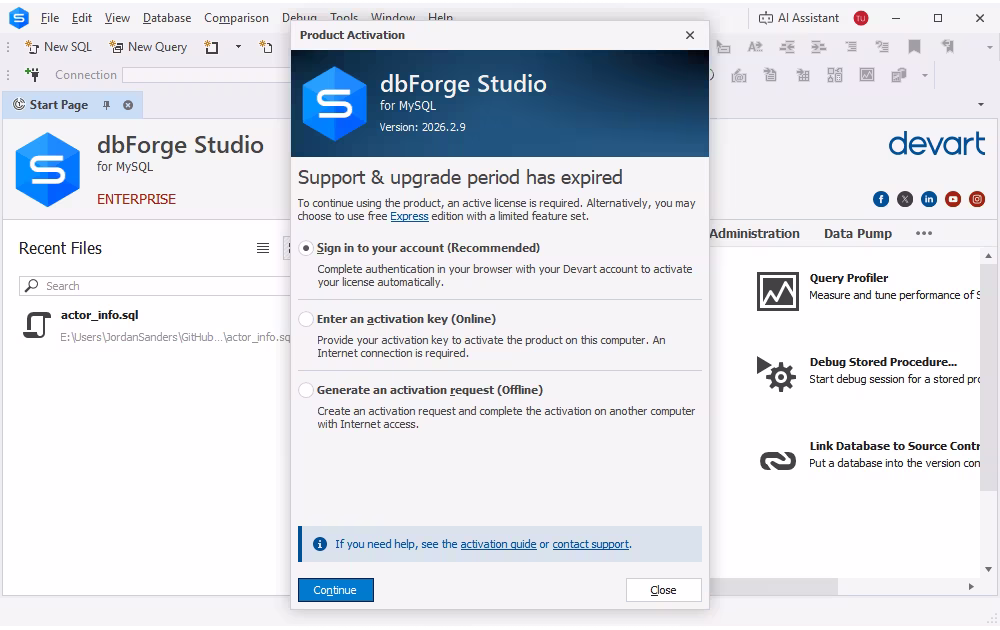Click the import data table toolbar icon

(803, 75)
